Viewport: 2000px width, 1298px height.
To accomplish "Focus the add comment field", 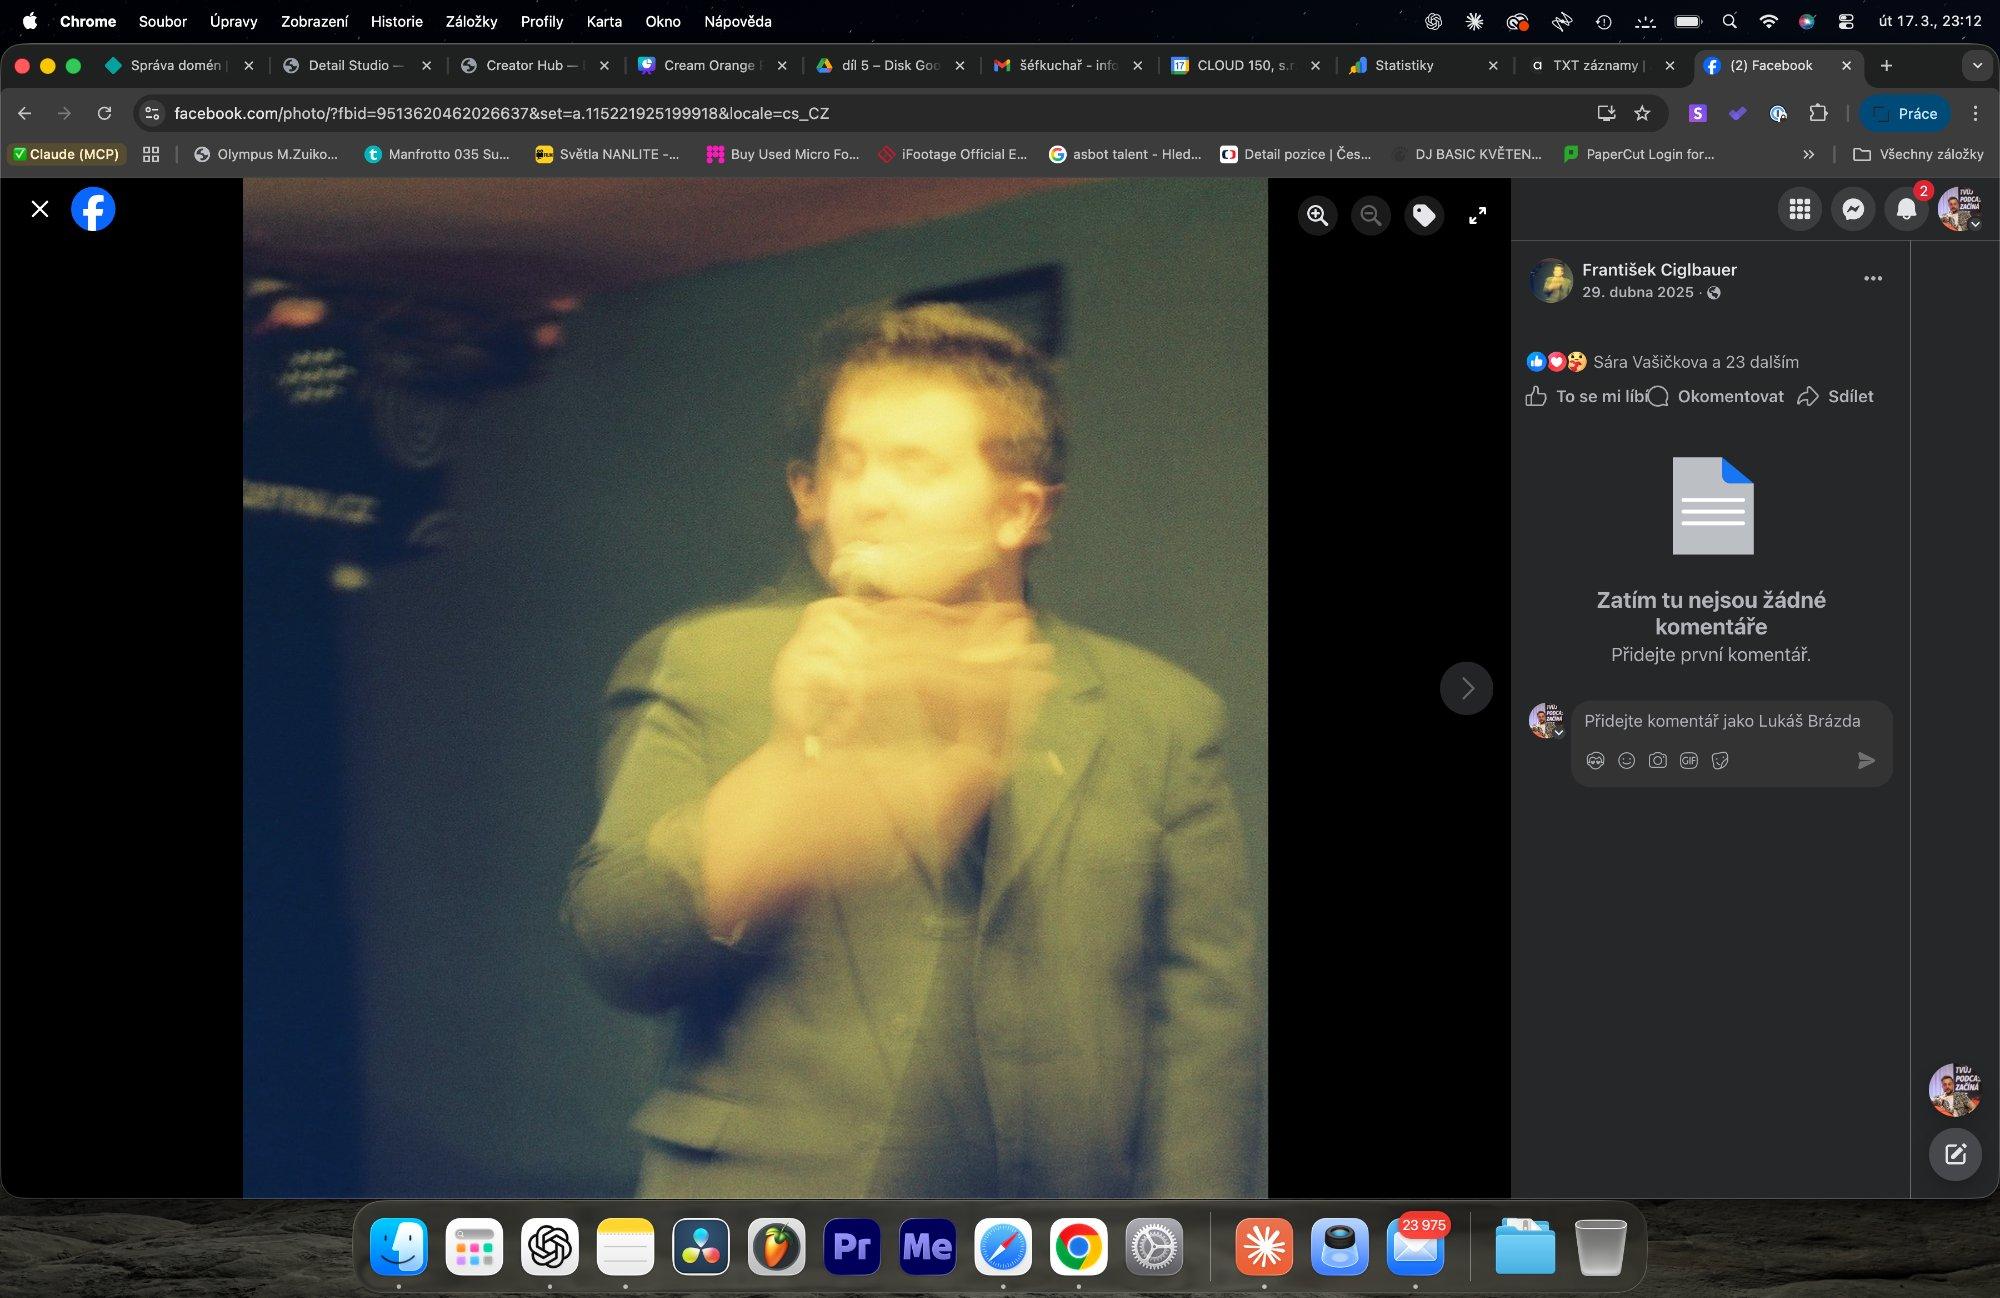I will point(1722,721).
